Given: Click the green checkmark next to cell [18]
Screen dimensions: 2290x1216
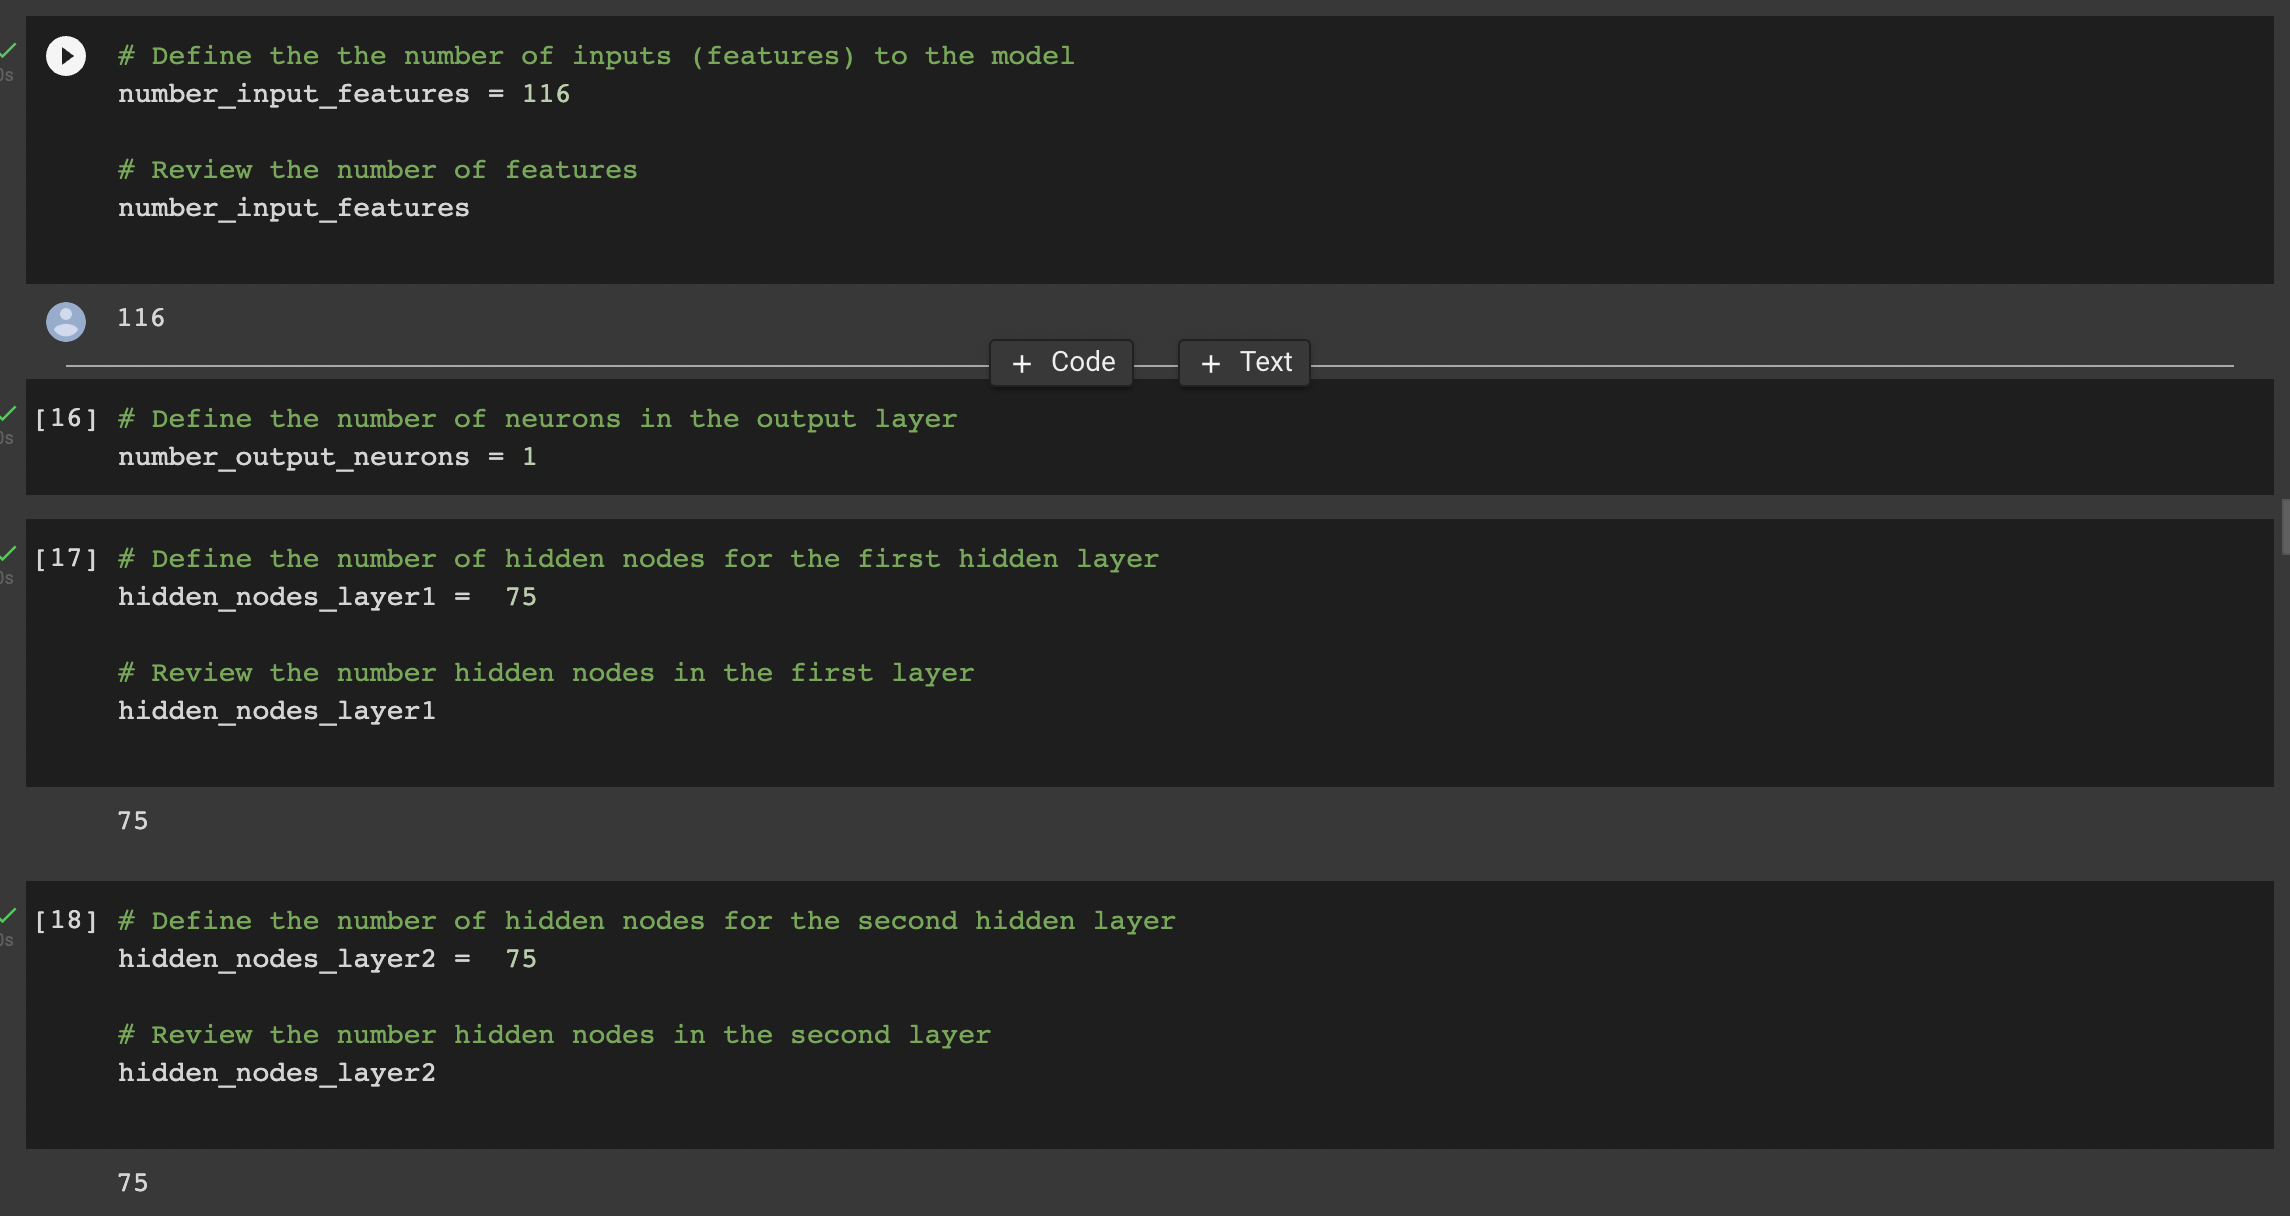Looking at the screenshot, I should click(8, 913).
